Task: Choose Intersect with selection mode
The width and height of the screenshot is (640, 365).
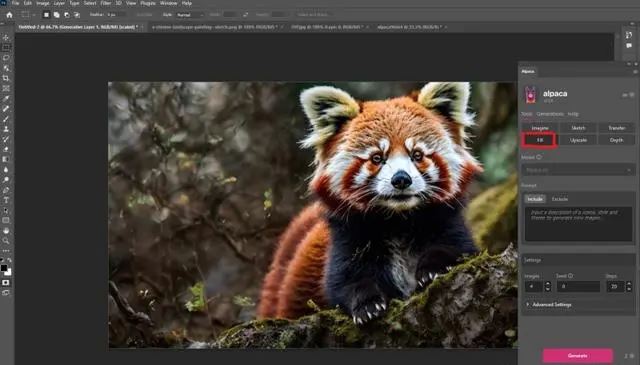Action: (77, 15)
